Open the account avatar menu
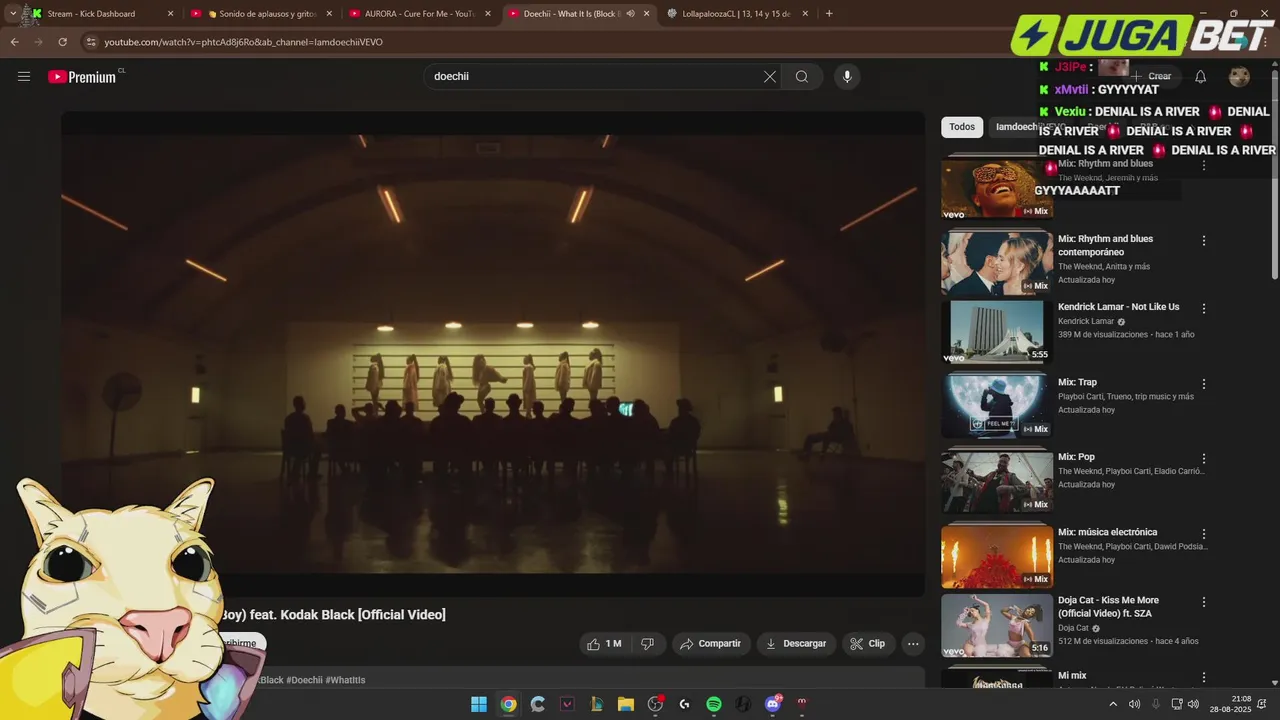This screenshot has height=720, width=1280. [x=1239, y=76]
